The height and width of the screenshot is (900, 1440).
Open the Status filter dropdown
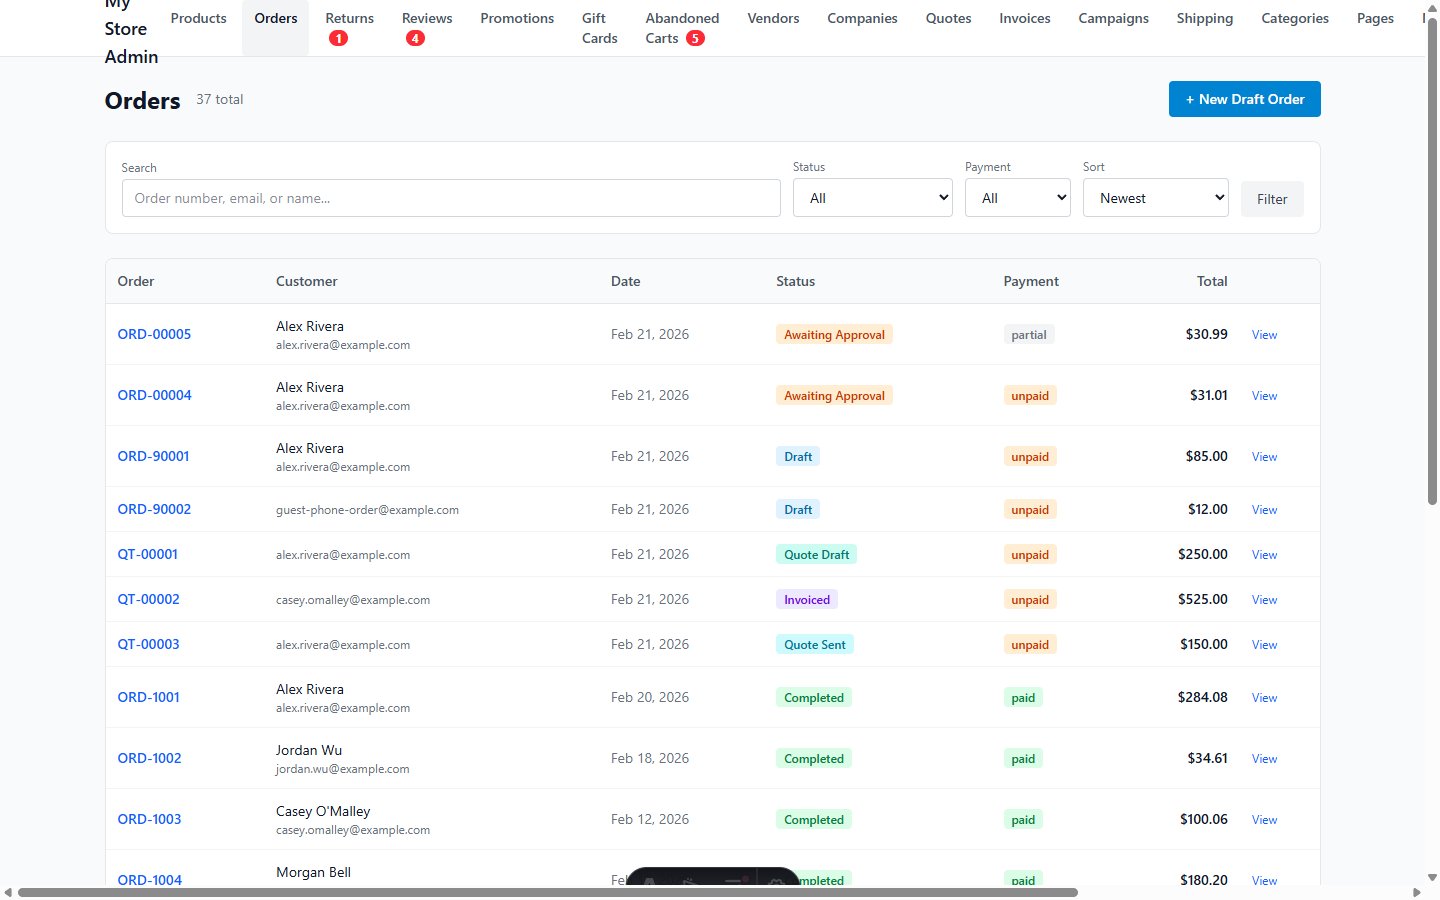click(871, 197)
